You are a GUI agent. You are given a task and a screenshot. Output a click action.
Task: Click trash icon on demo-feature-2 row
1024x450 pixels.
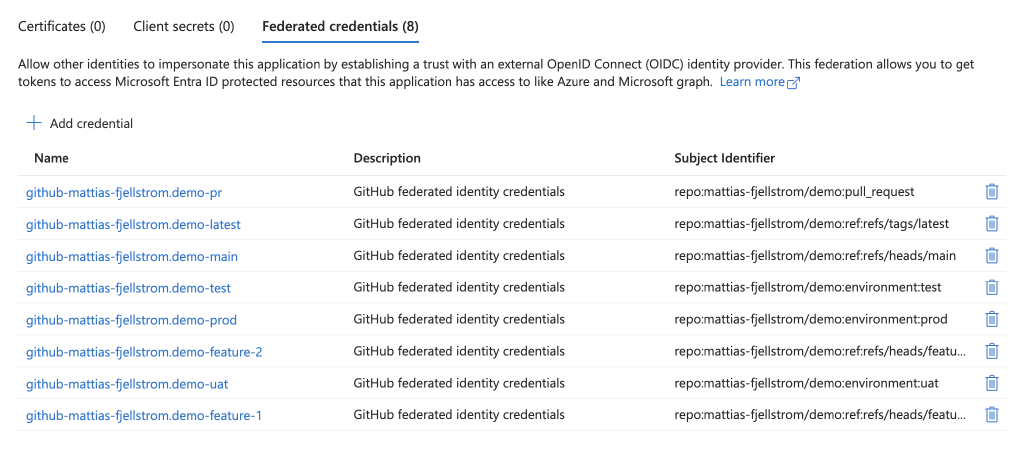click(x=991, y=351)
